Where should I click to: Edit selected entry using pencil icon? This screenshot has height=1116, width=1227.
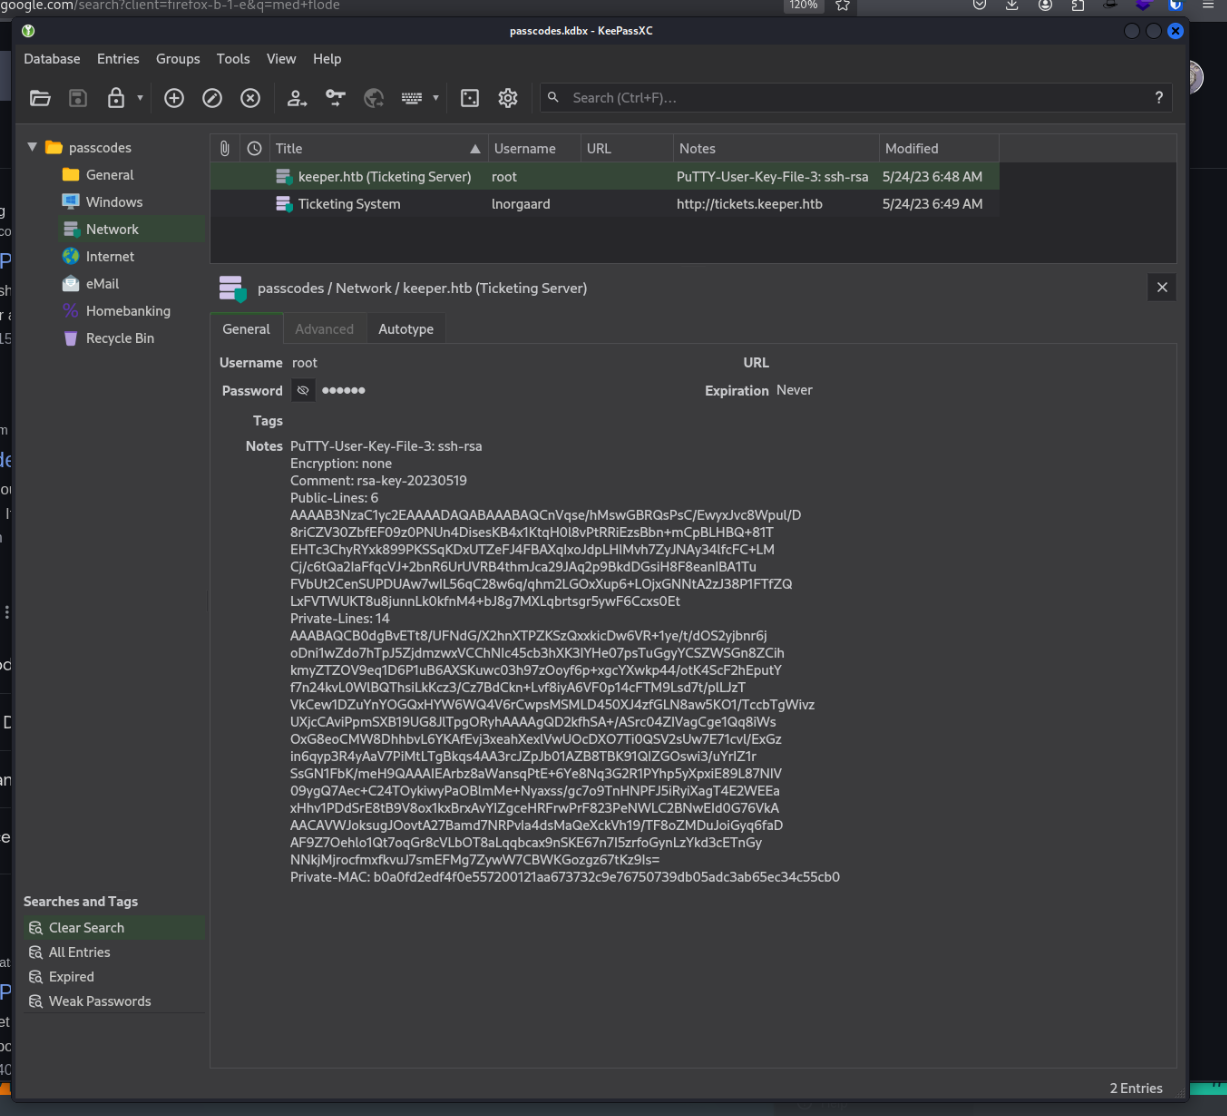(212, 98)
